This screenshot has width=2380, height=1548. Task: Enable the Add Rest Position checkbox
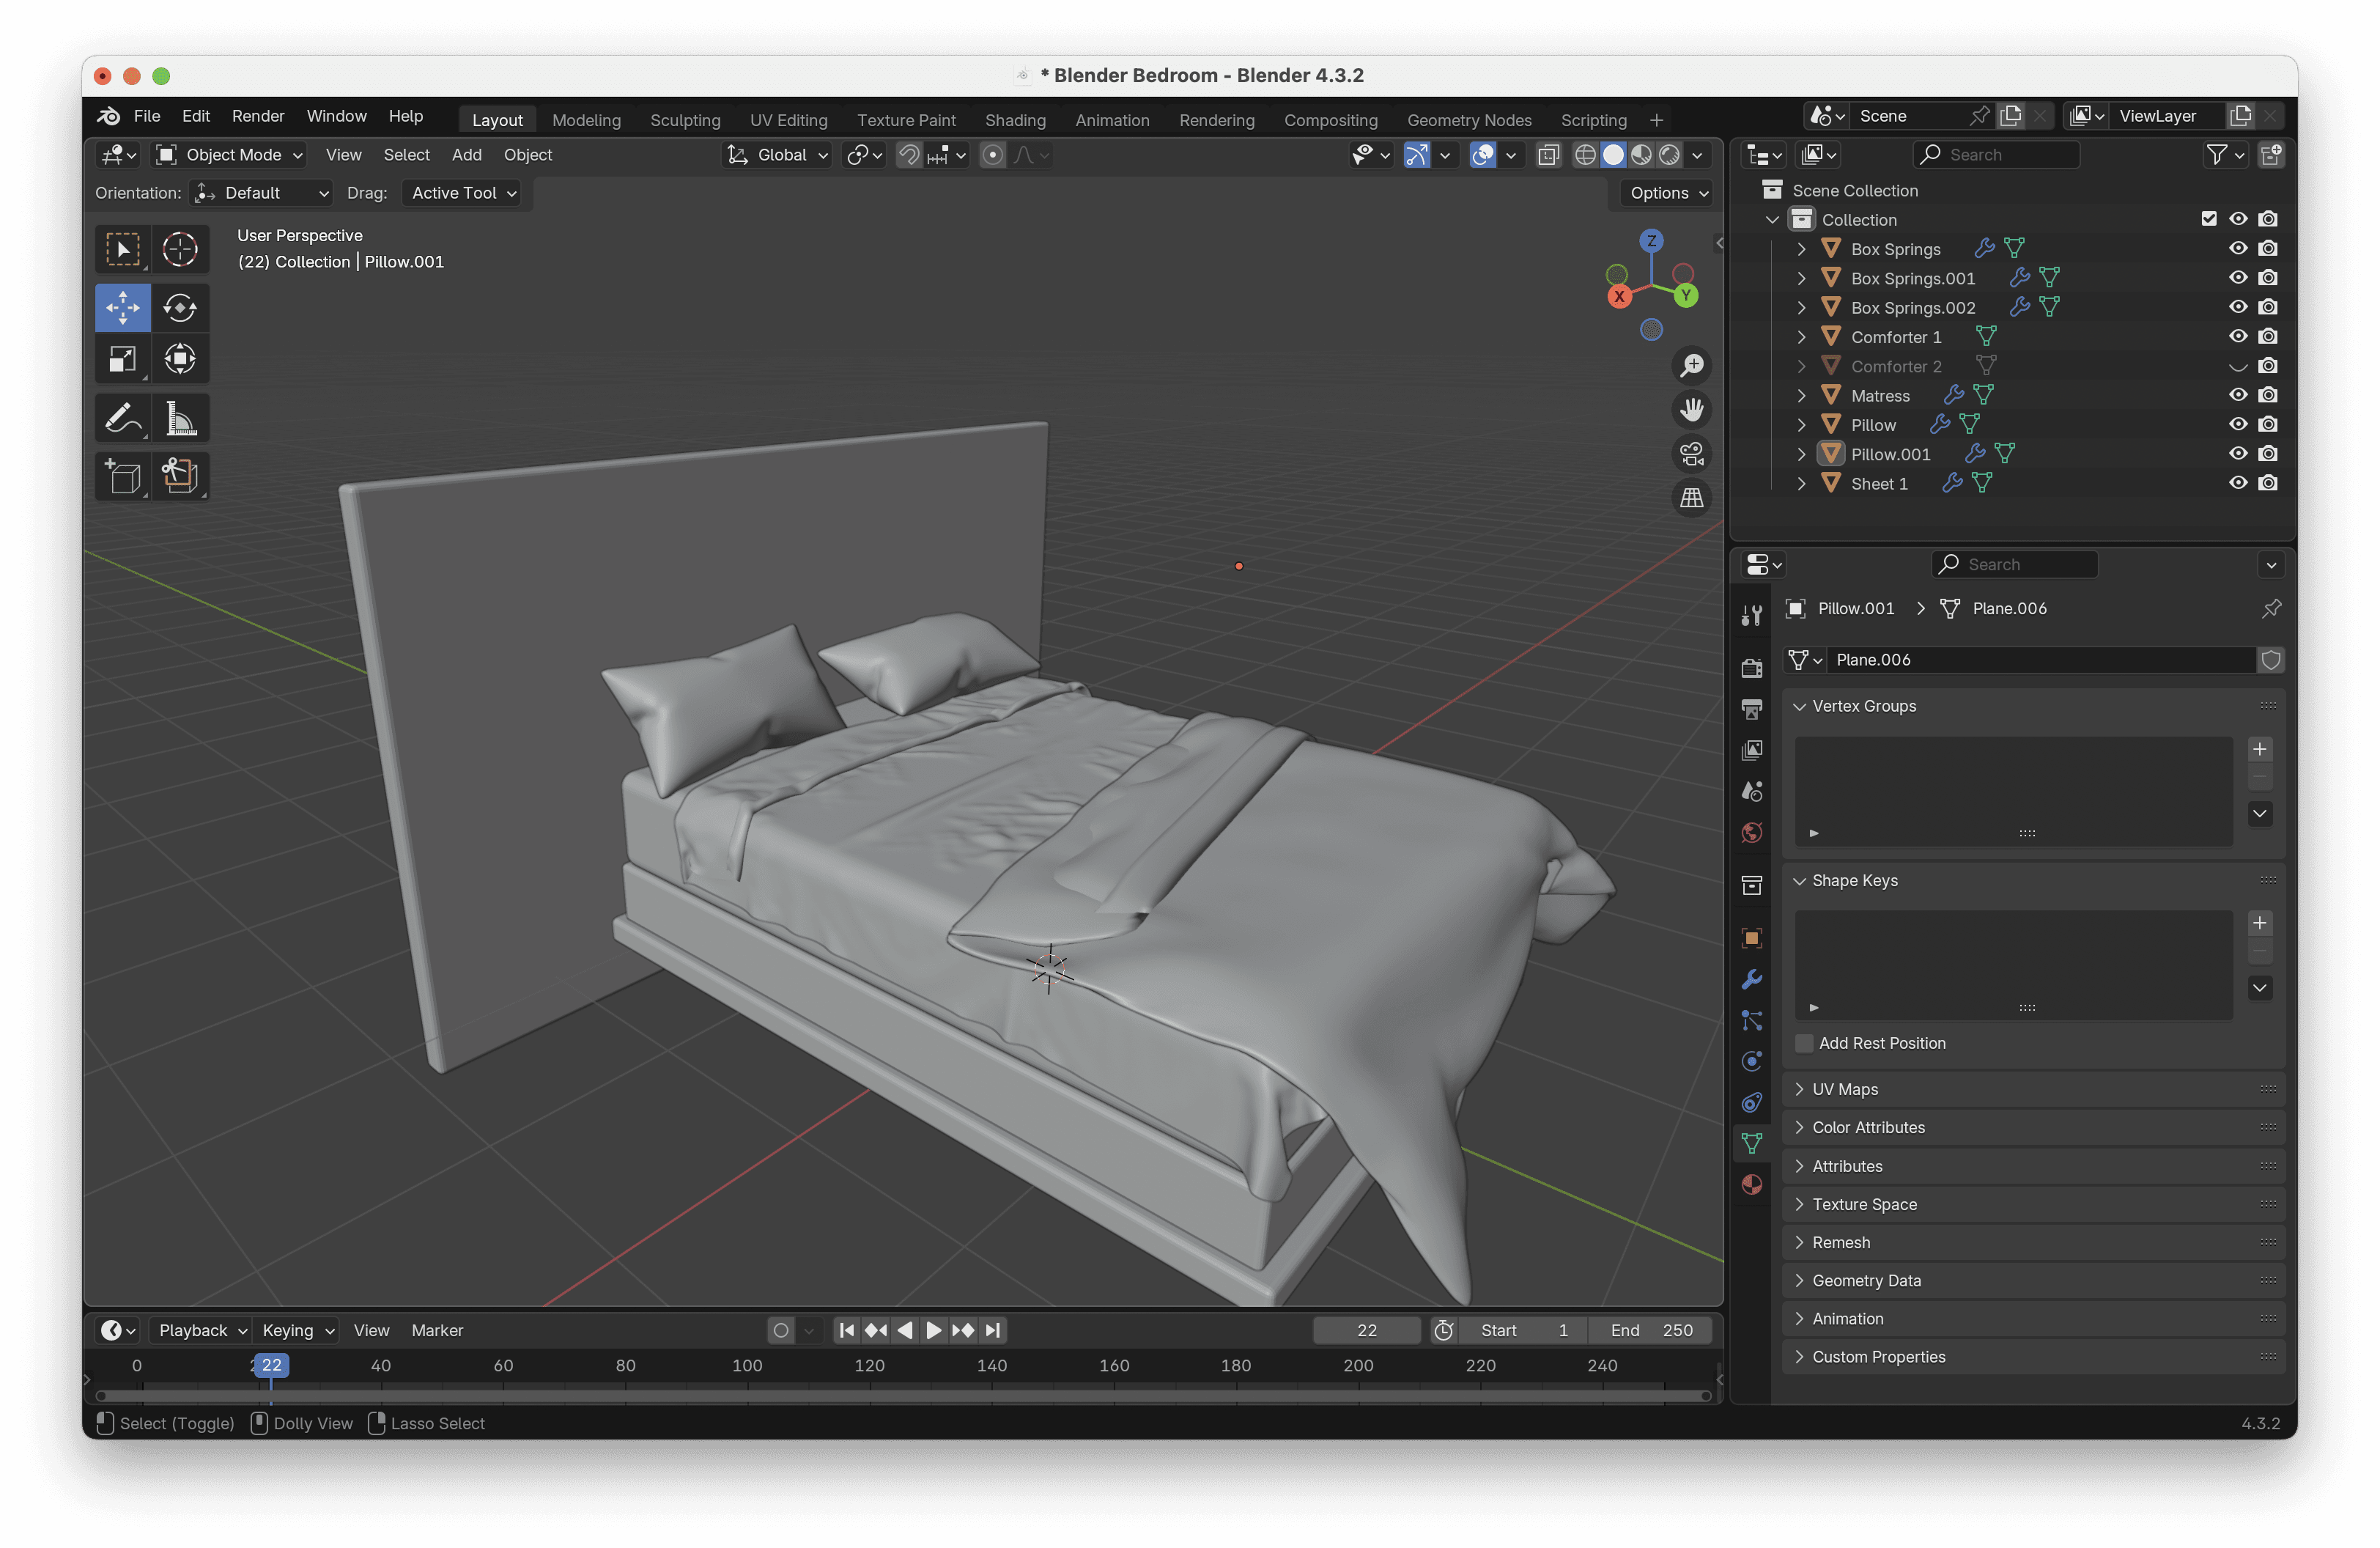[x=1804, y=1043]
